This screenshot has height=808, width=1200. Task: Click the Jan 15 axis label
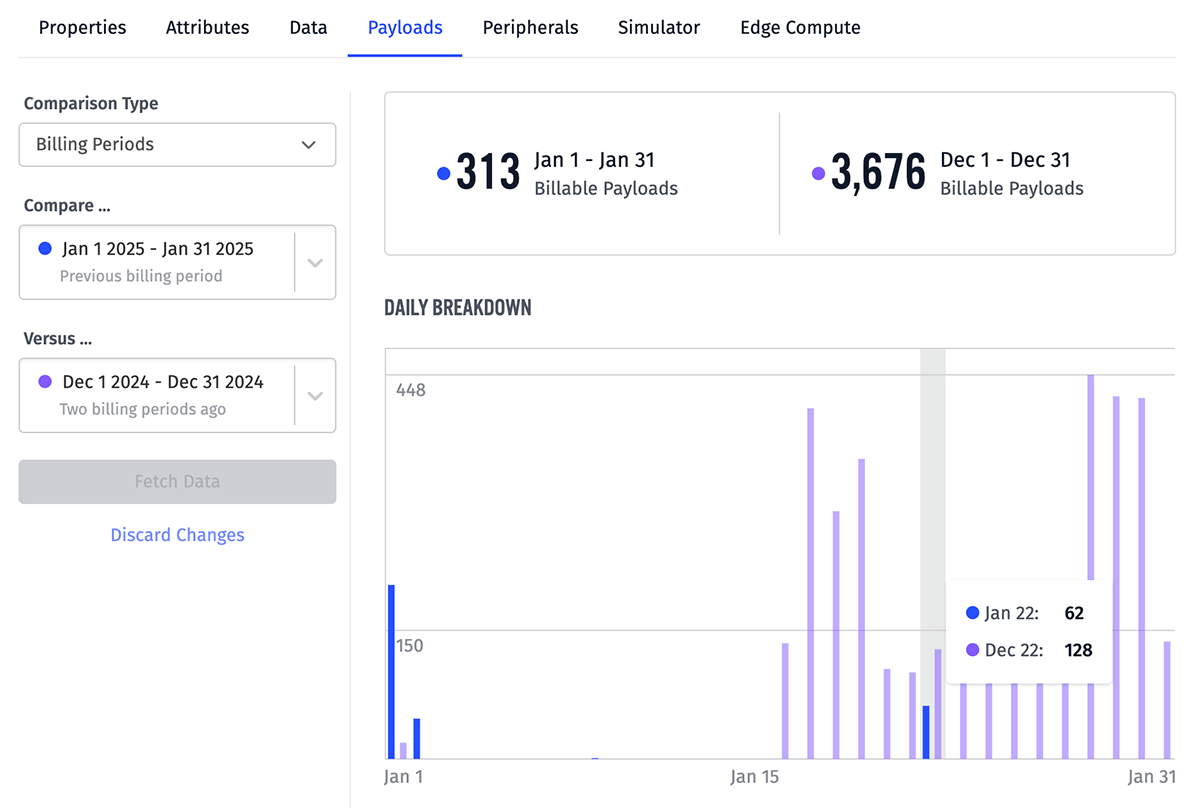[x=755, y=777]
